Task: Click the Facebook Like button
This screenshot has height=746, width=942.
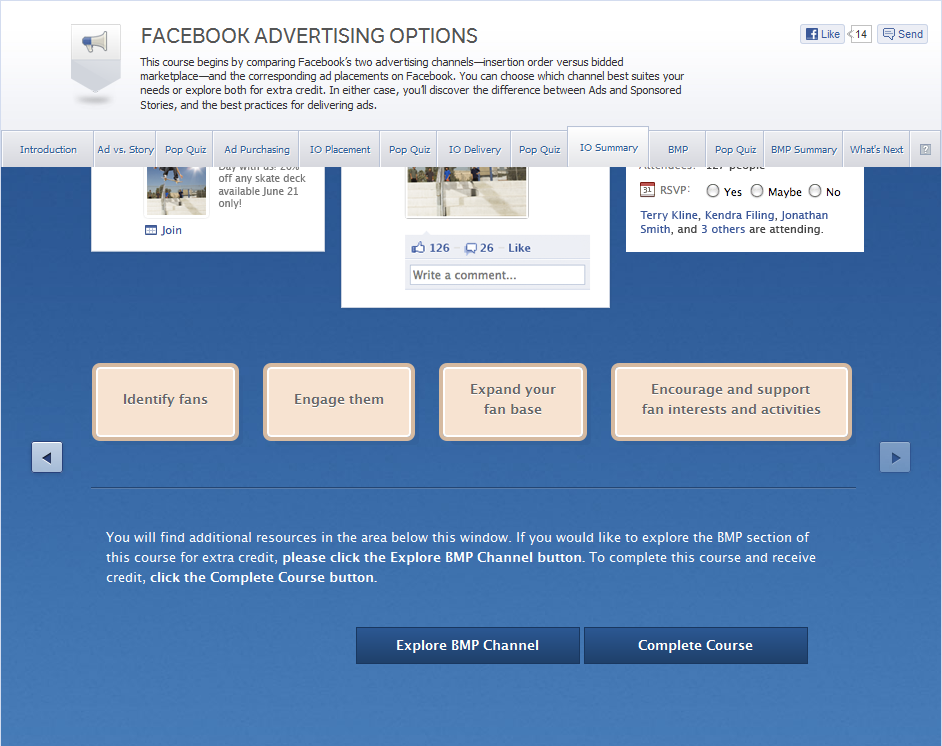Action: (x=822, y=34)
